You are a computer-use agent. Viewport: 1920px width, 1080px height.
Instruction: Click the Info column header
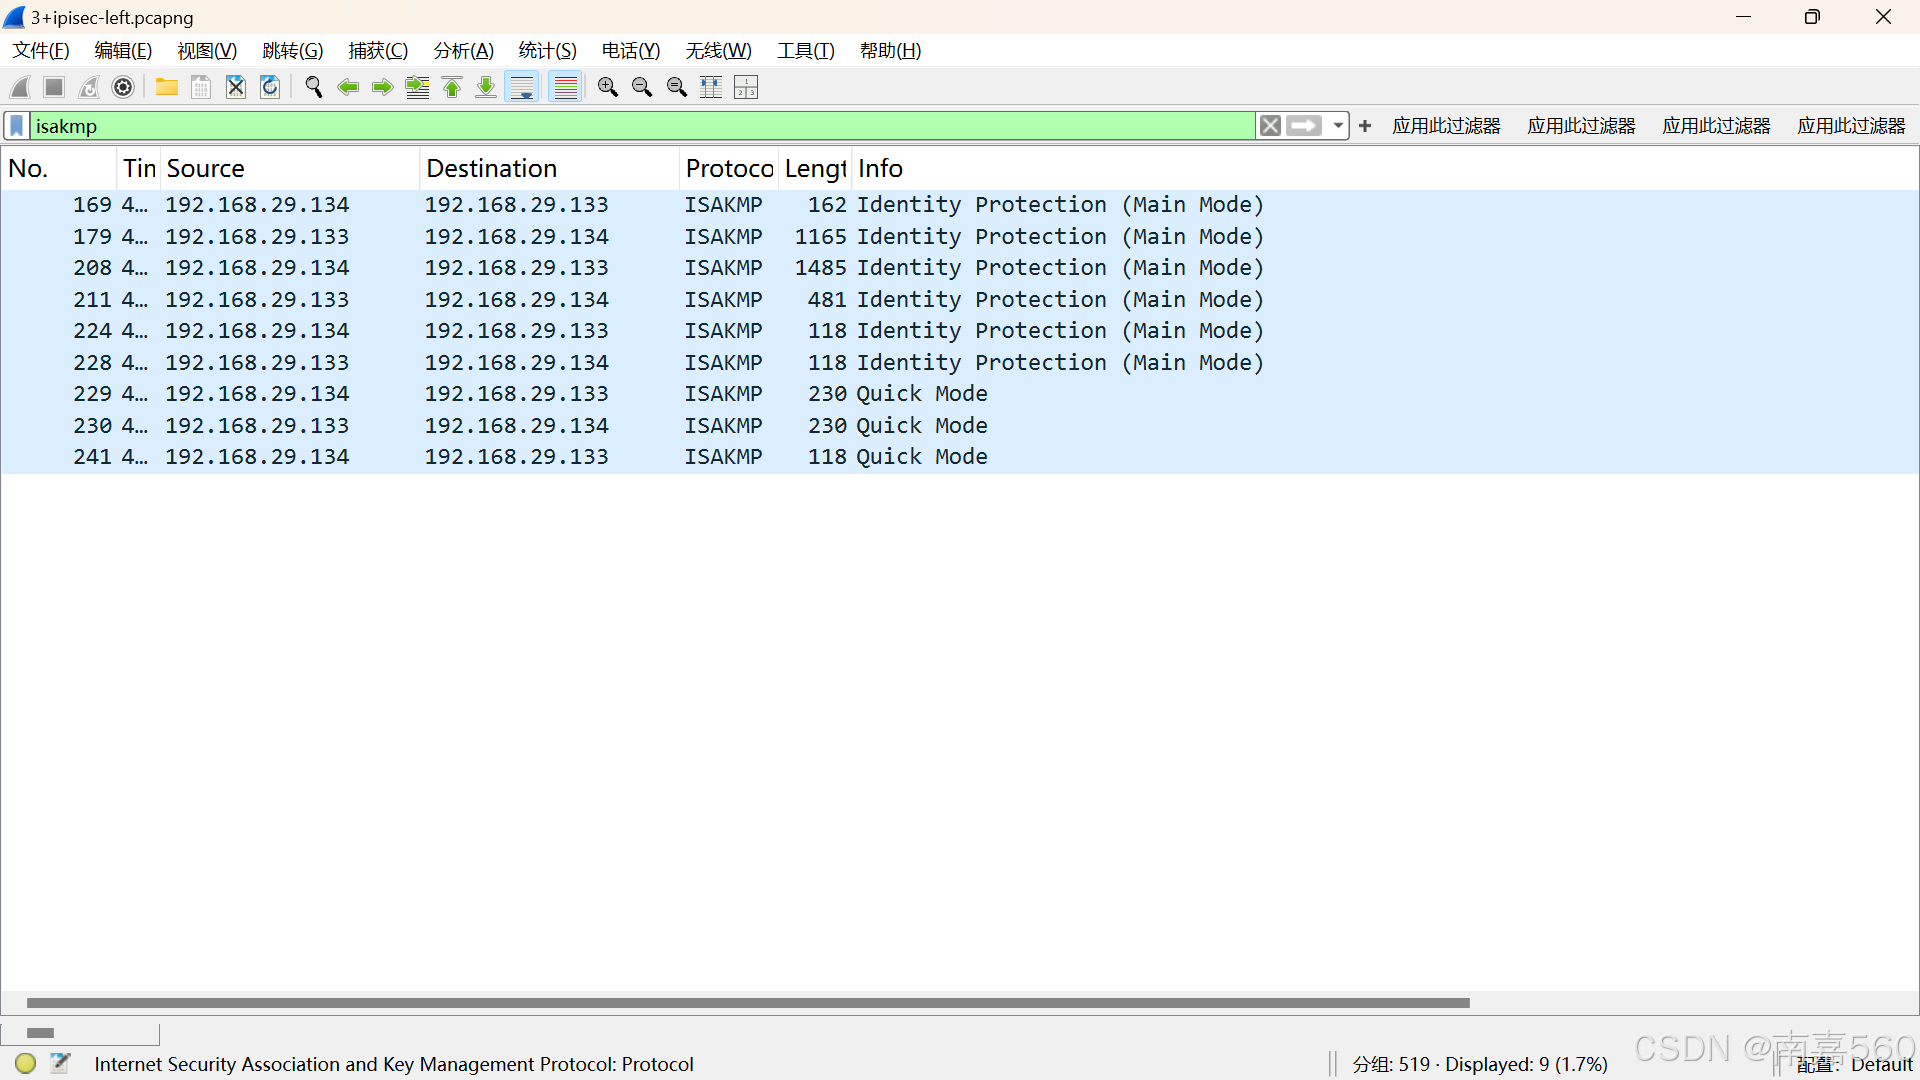click(x=880, y=169)
